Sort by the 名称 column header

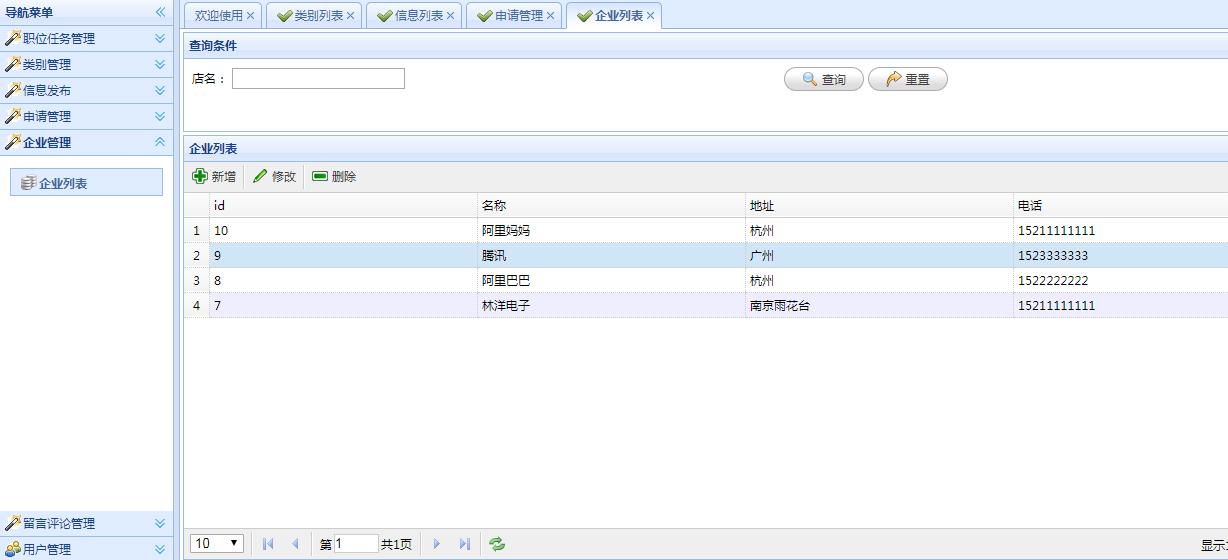[611, 205]
